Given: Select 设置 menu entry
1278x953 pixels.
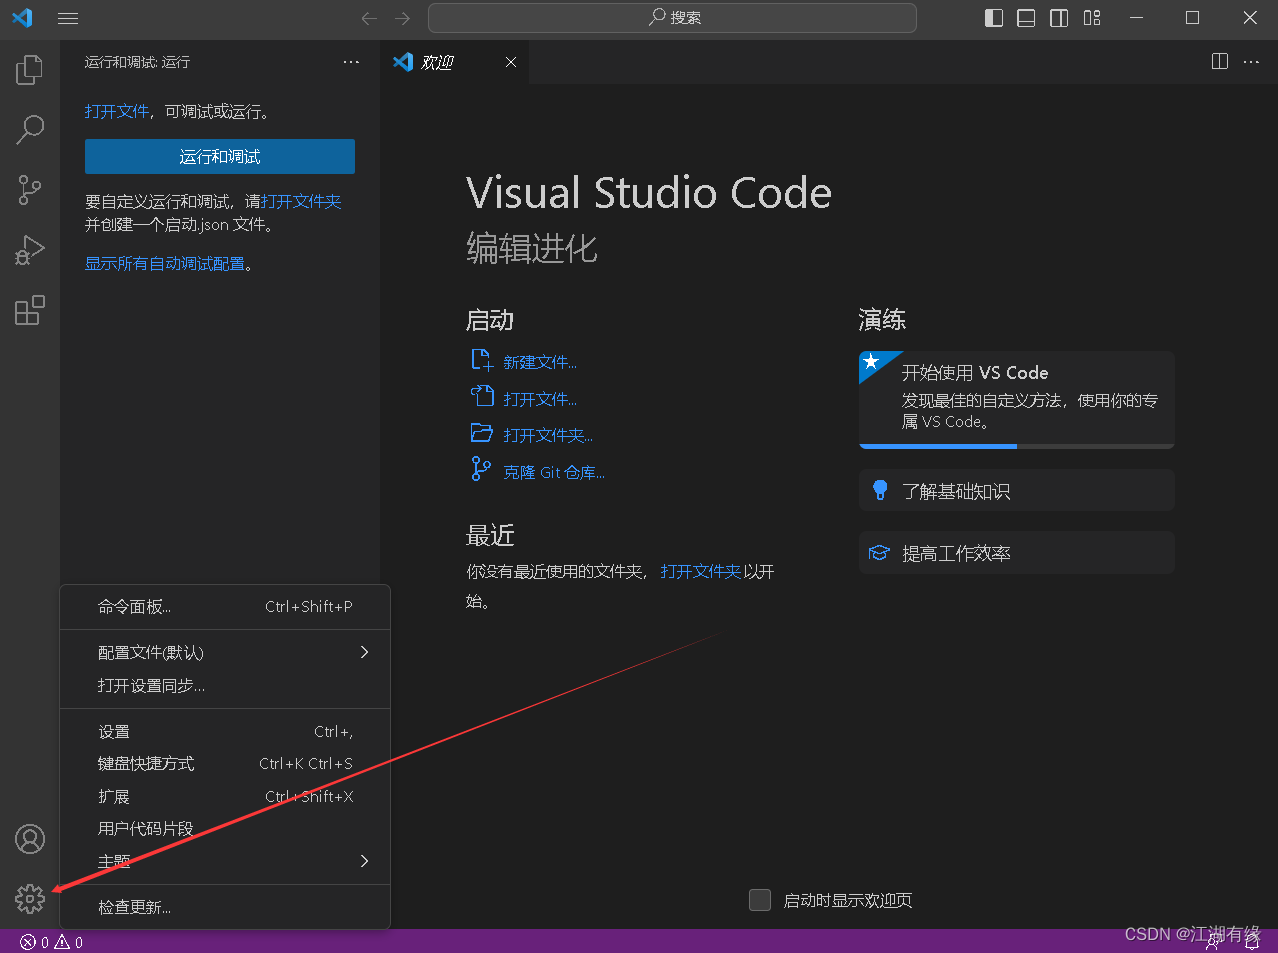Looking at the screenshot, I should coord(225,732).
